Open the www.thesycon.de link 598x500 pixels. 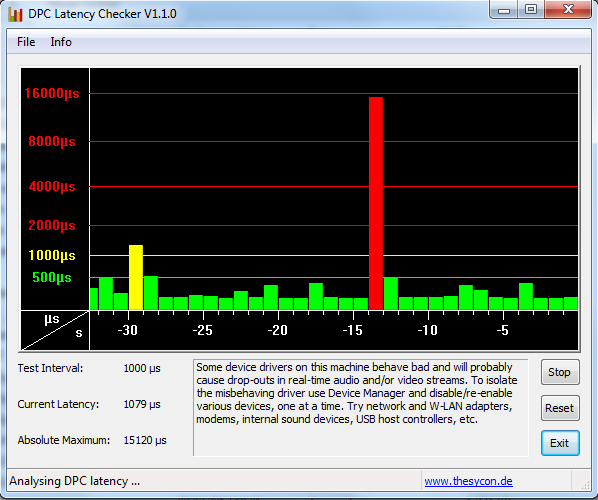click(x=468, y=481)
